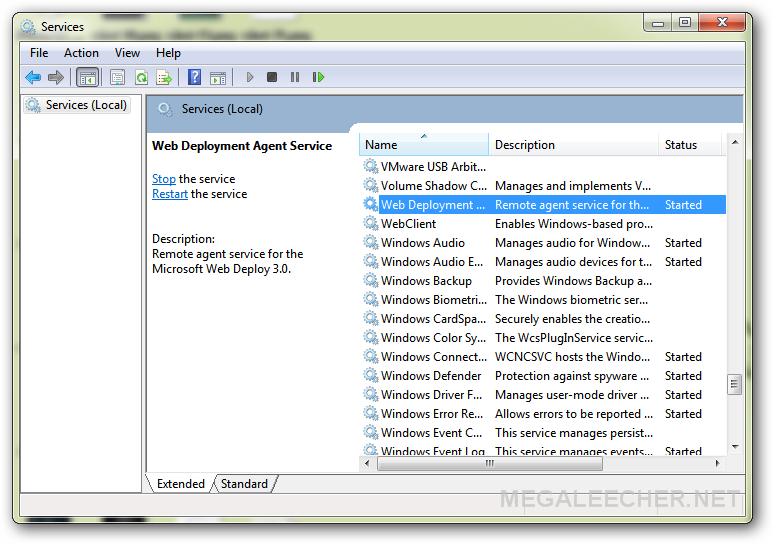Switch to the Standard tab
This screenshot has width=773, height=544.
click(x=244, y=484)
